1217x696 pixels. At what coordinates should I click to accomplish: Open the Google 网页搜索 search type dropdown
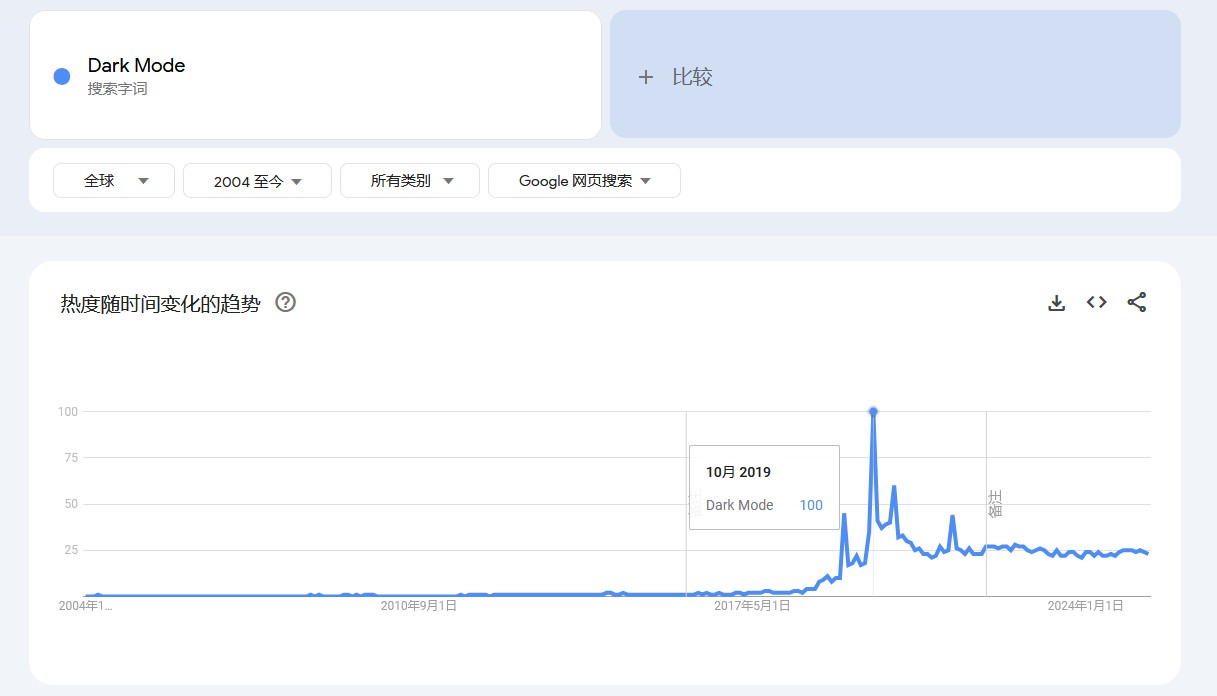click(583, 180)
